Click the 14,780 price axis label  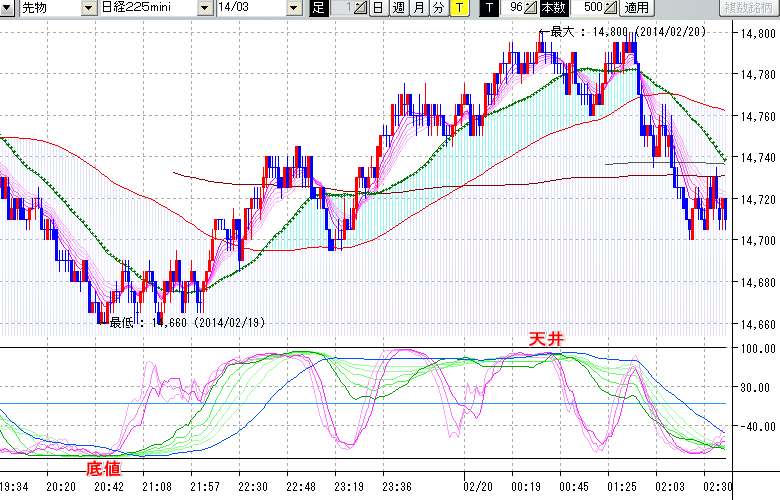coord(758,75)
